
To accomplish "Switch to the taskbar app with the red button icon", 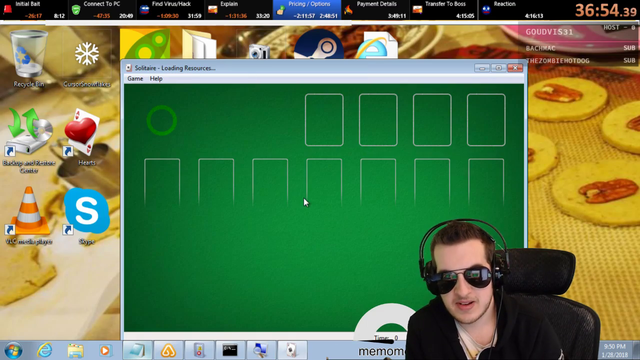I will [x=199, y=350].
